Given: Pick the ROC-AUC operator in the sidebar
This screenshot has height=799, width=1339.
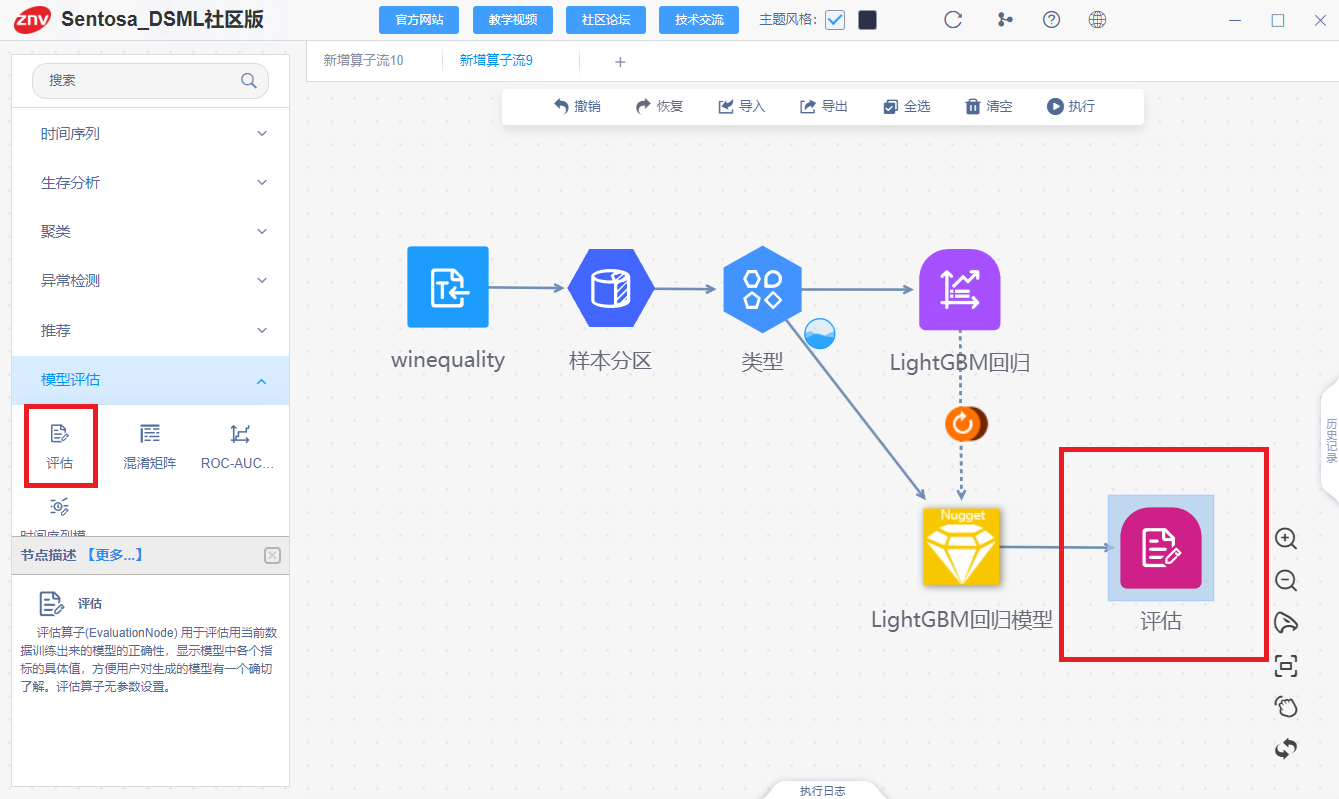Looking at the screenshot, I should coord(238,445).
